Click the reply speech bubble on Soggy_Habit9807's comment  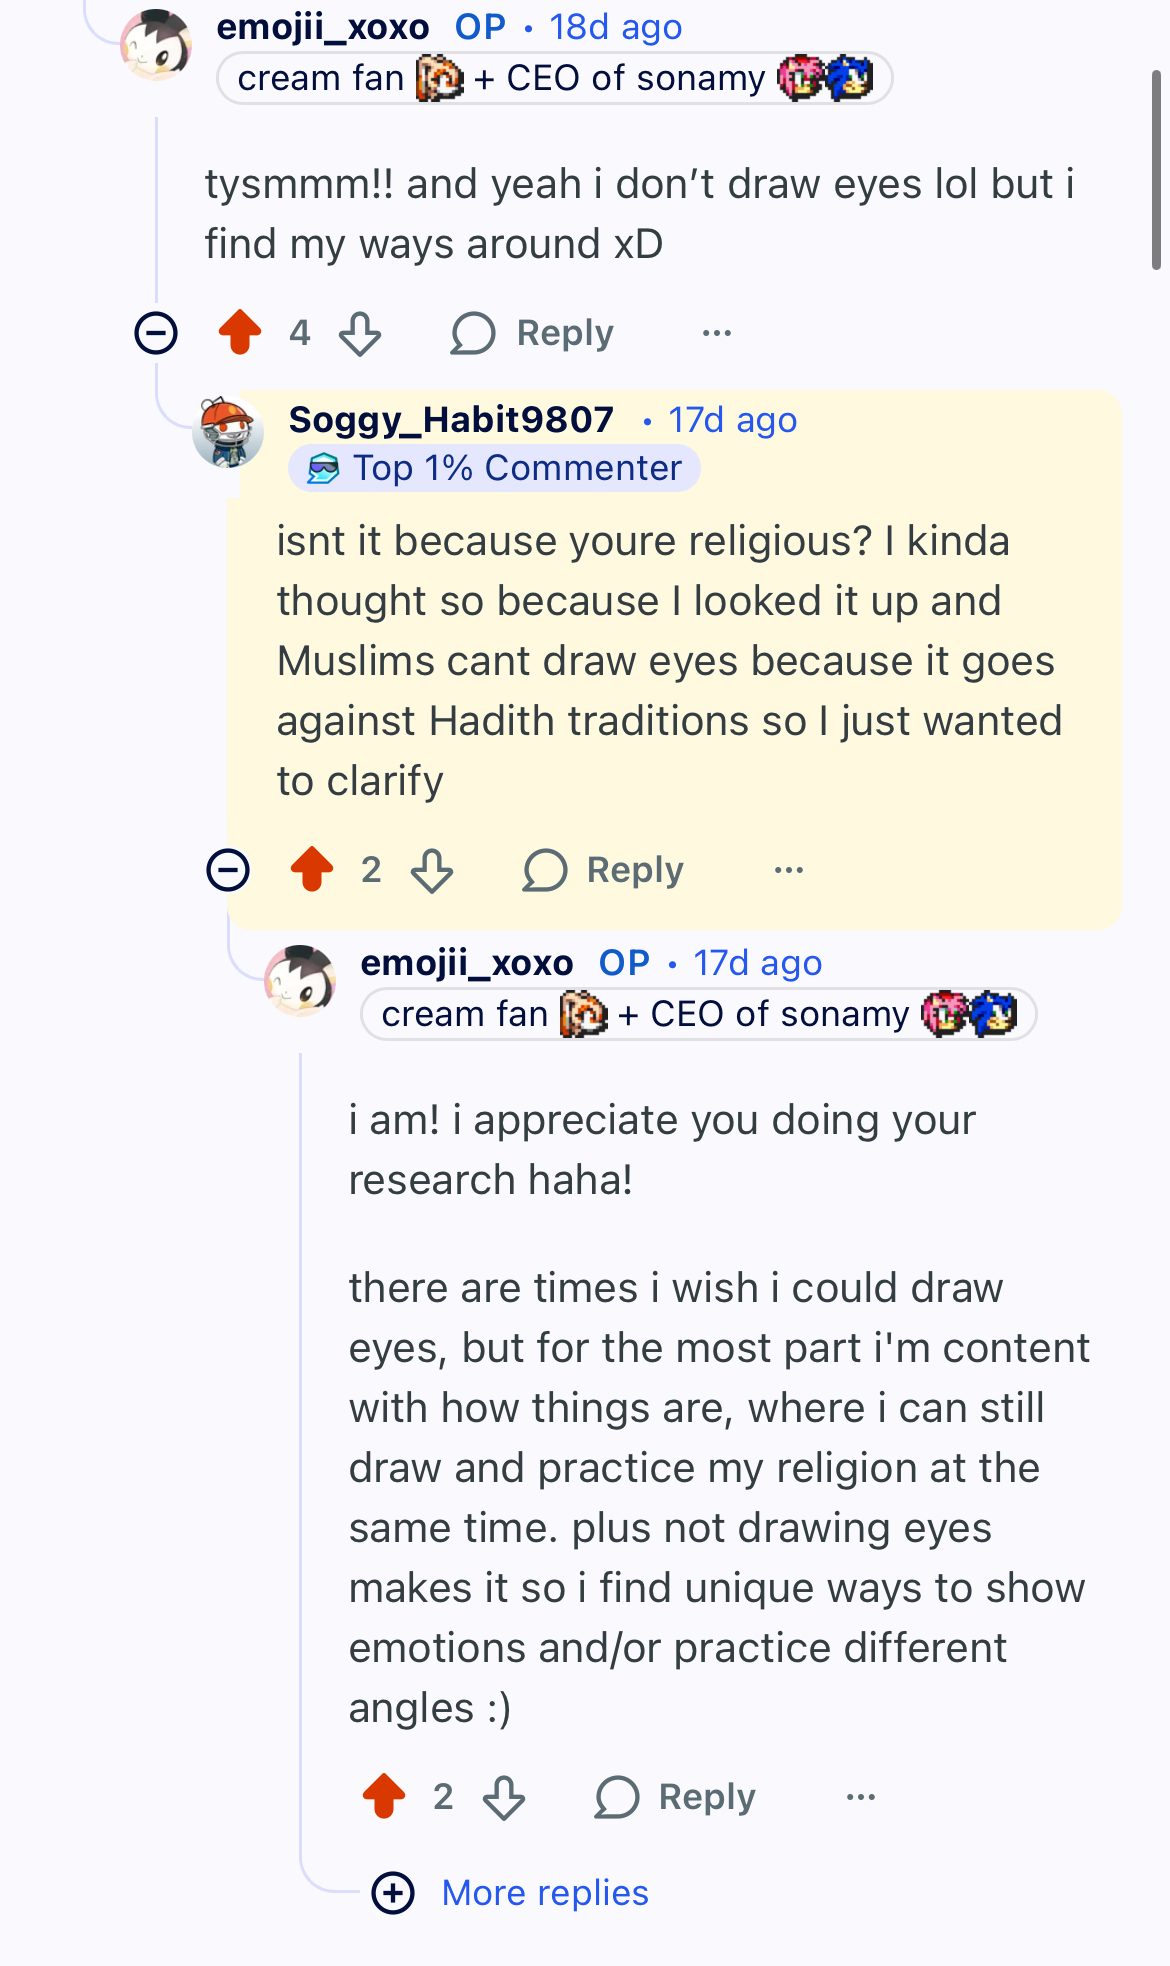[545, 870]
